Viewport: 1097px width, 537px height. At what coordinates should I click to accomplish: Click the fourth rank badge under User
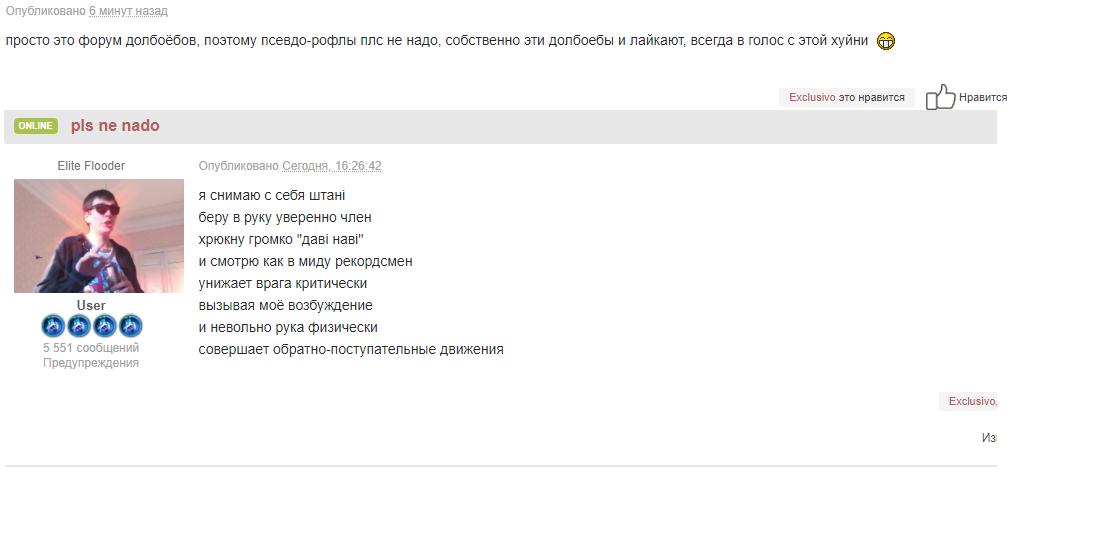[130, 326]
